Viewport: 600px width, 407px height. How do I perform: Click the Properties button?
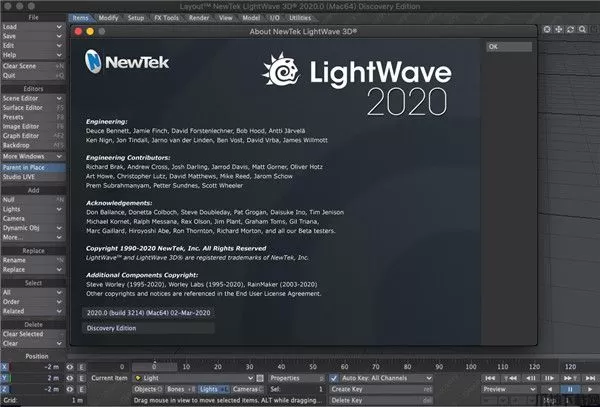[x=296, y=378]
